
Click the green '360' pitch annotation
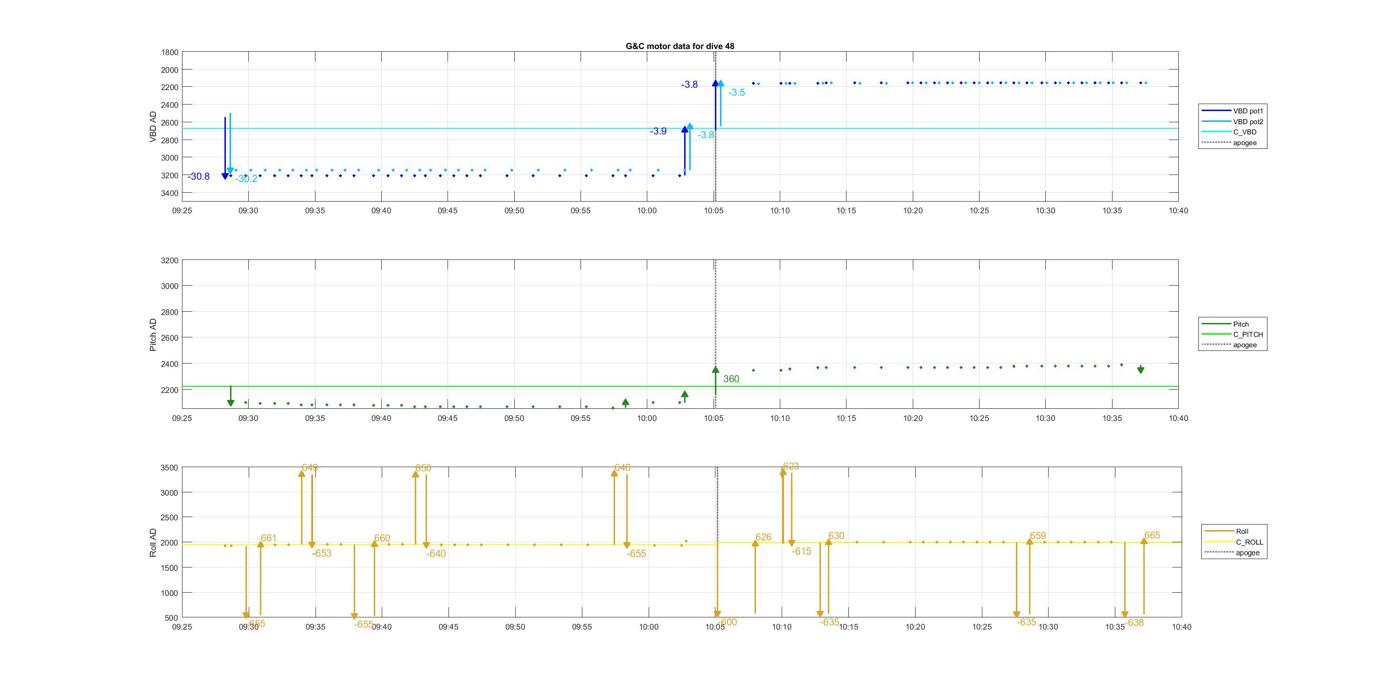[731, 379]
